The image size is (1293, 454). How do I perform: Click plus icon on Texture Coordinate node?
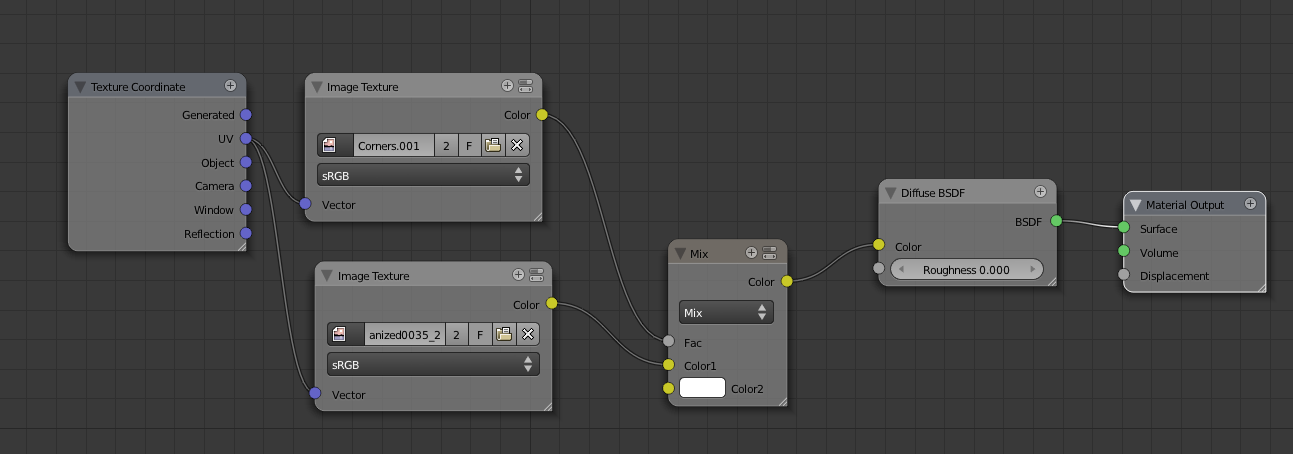[230, 86]
